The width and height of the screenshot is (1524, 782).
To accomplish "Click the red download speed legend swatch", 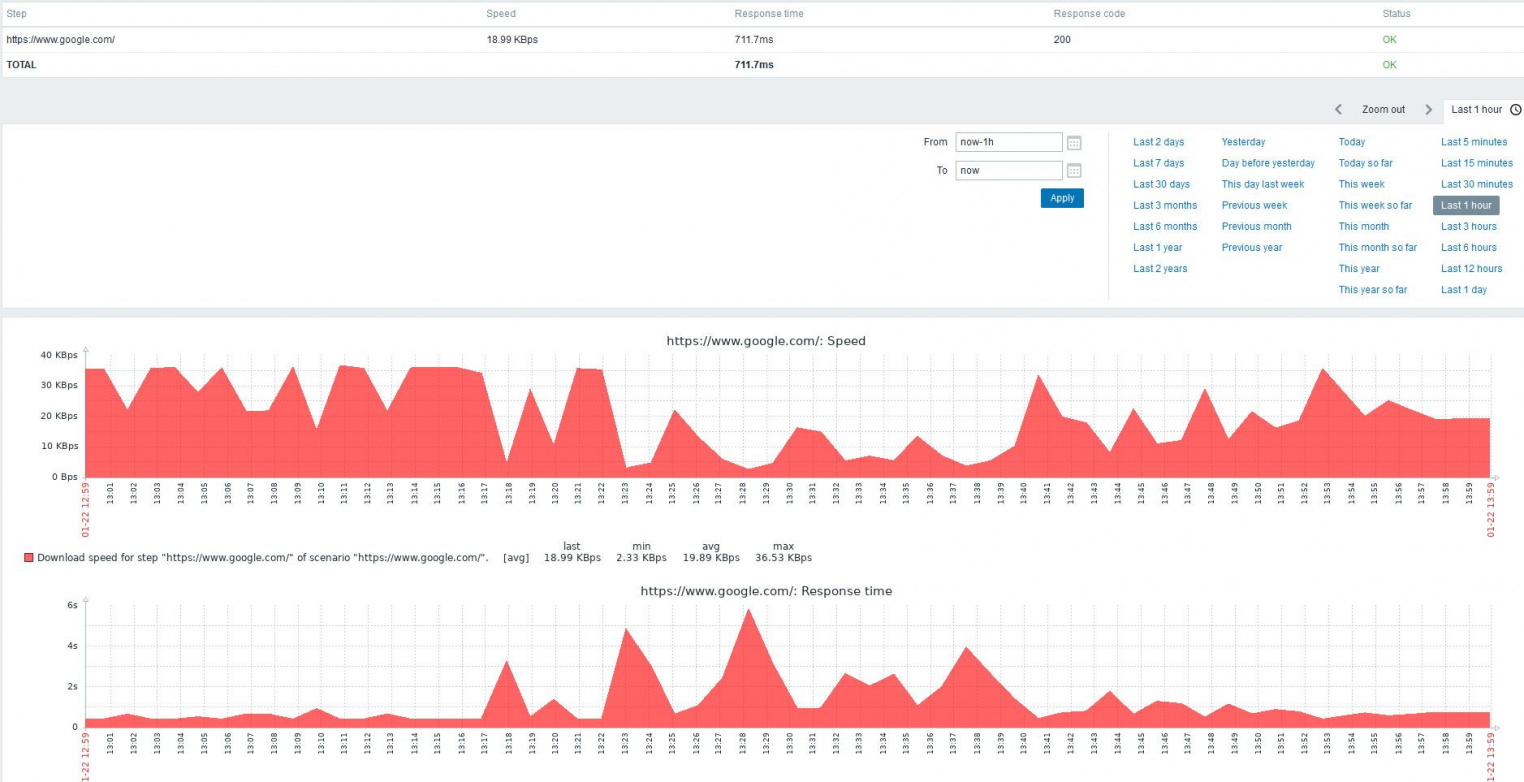I will click(x=29, y=558).
